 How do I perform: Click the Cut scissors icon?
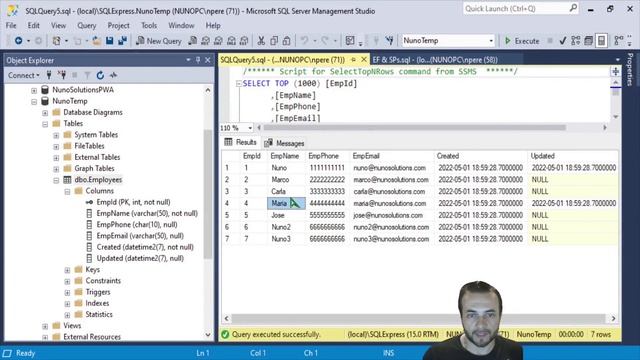click(261, 40)
